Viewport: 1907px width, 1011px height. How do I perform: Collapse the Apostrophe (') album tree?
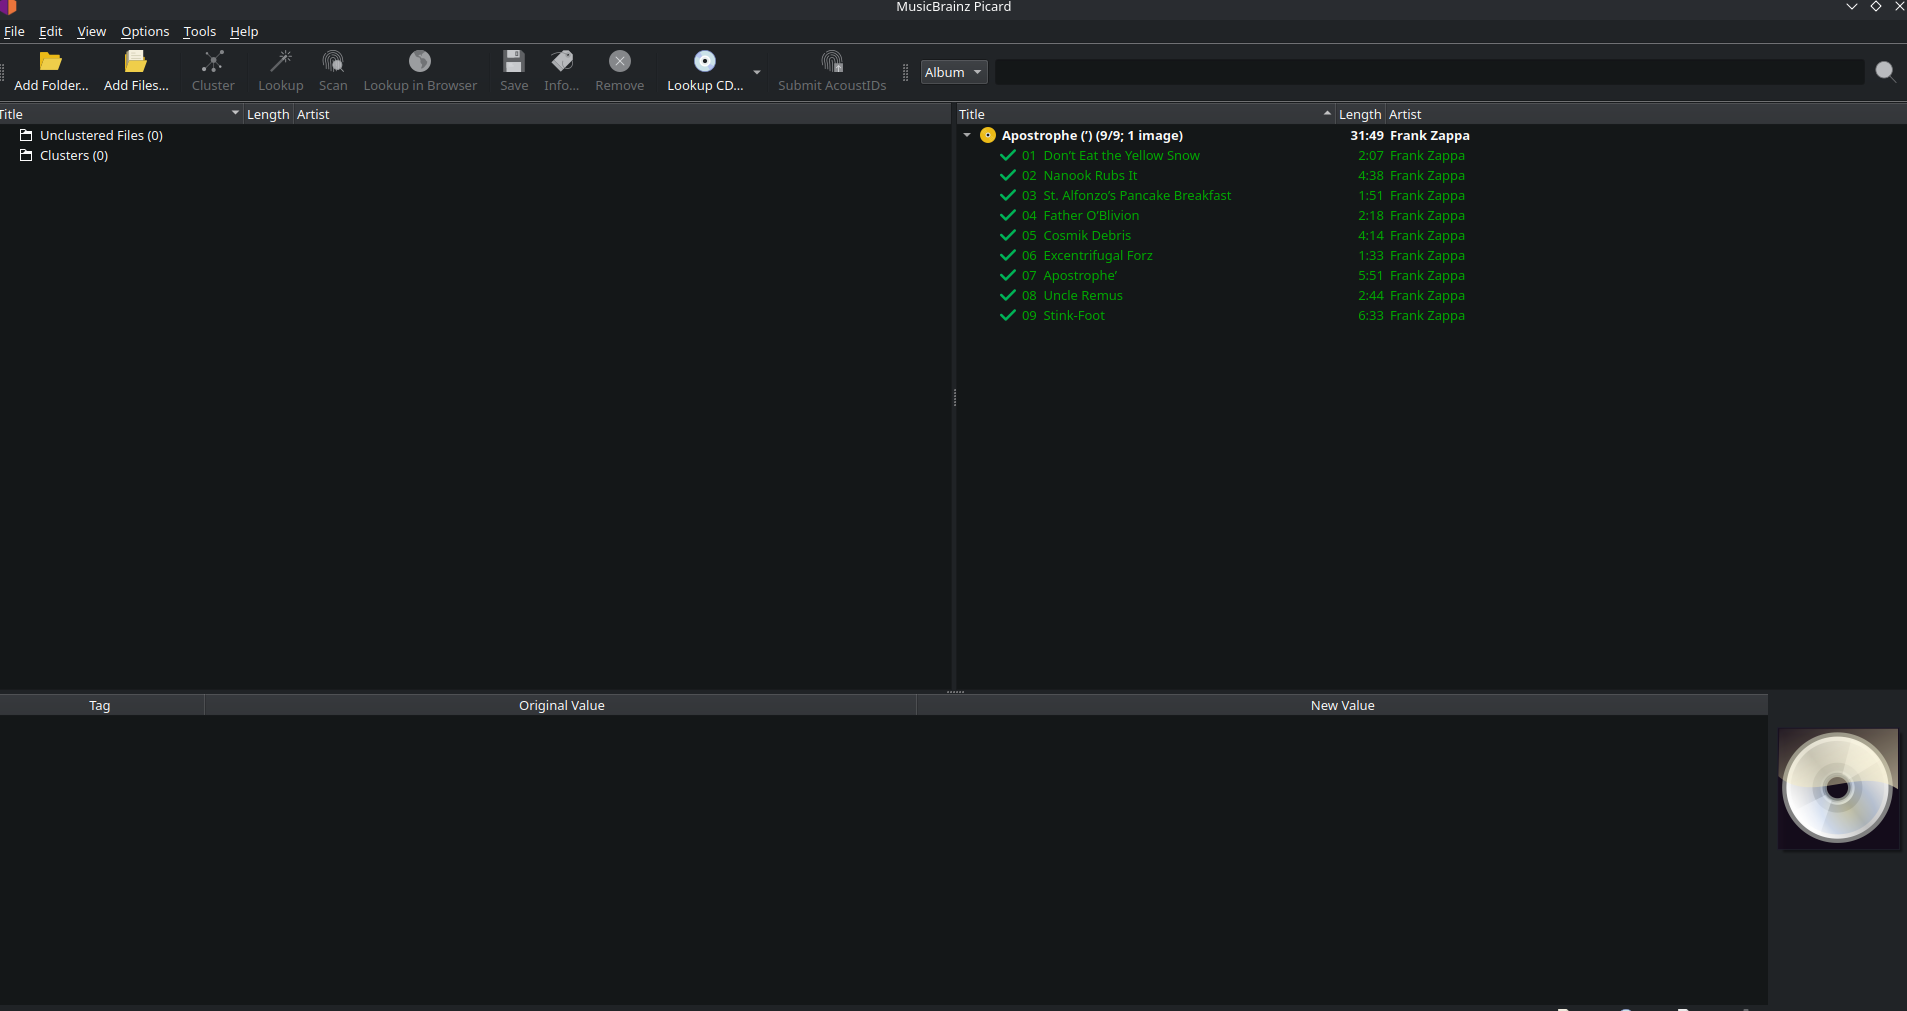(967, 135)
